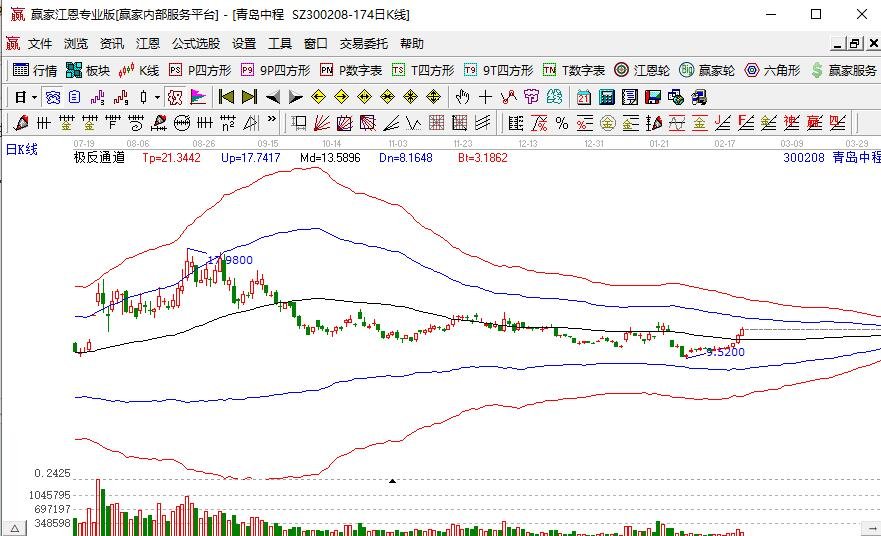Click the up-triangle button at bottom left
Viewport: 881px width, 536px height.
click(15, 529)
